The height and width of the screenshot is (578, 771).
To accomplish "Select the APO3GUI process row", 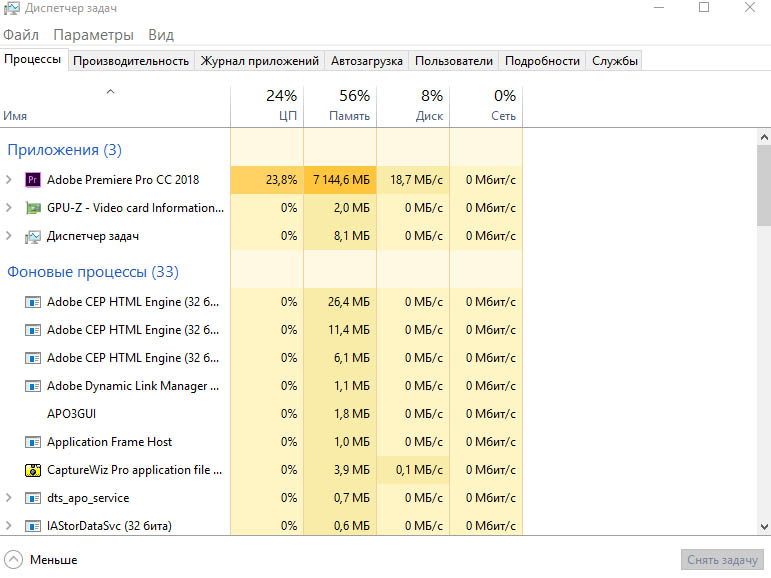I will [261, 414].
